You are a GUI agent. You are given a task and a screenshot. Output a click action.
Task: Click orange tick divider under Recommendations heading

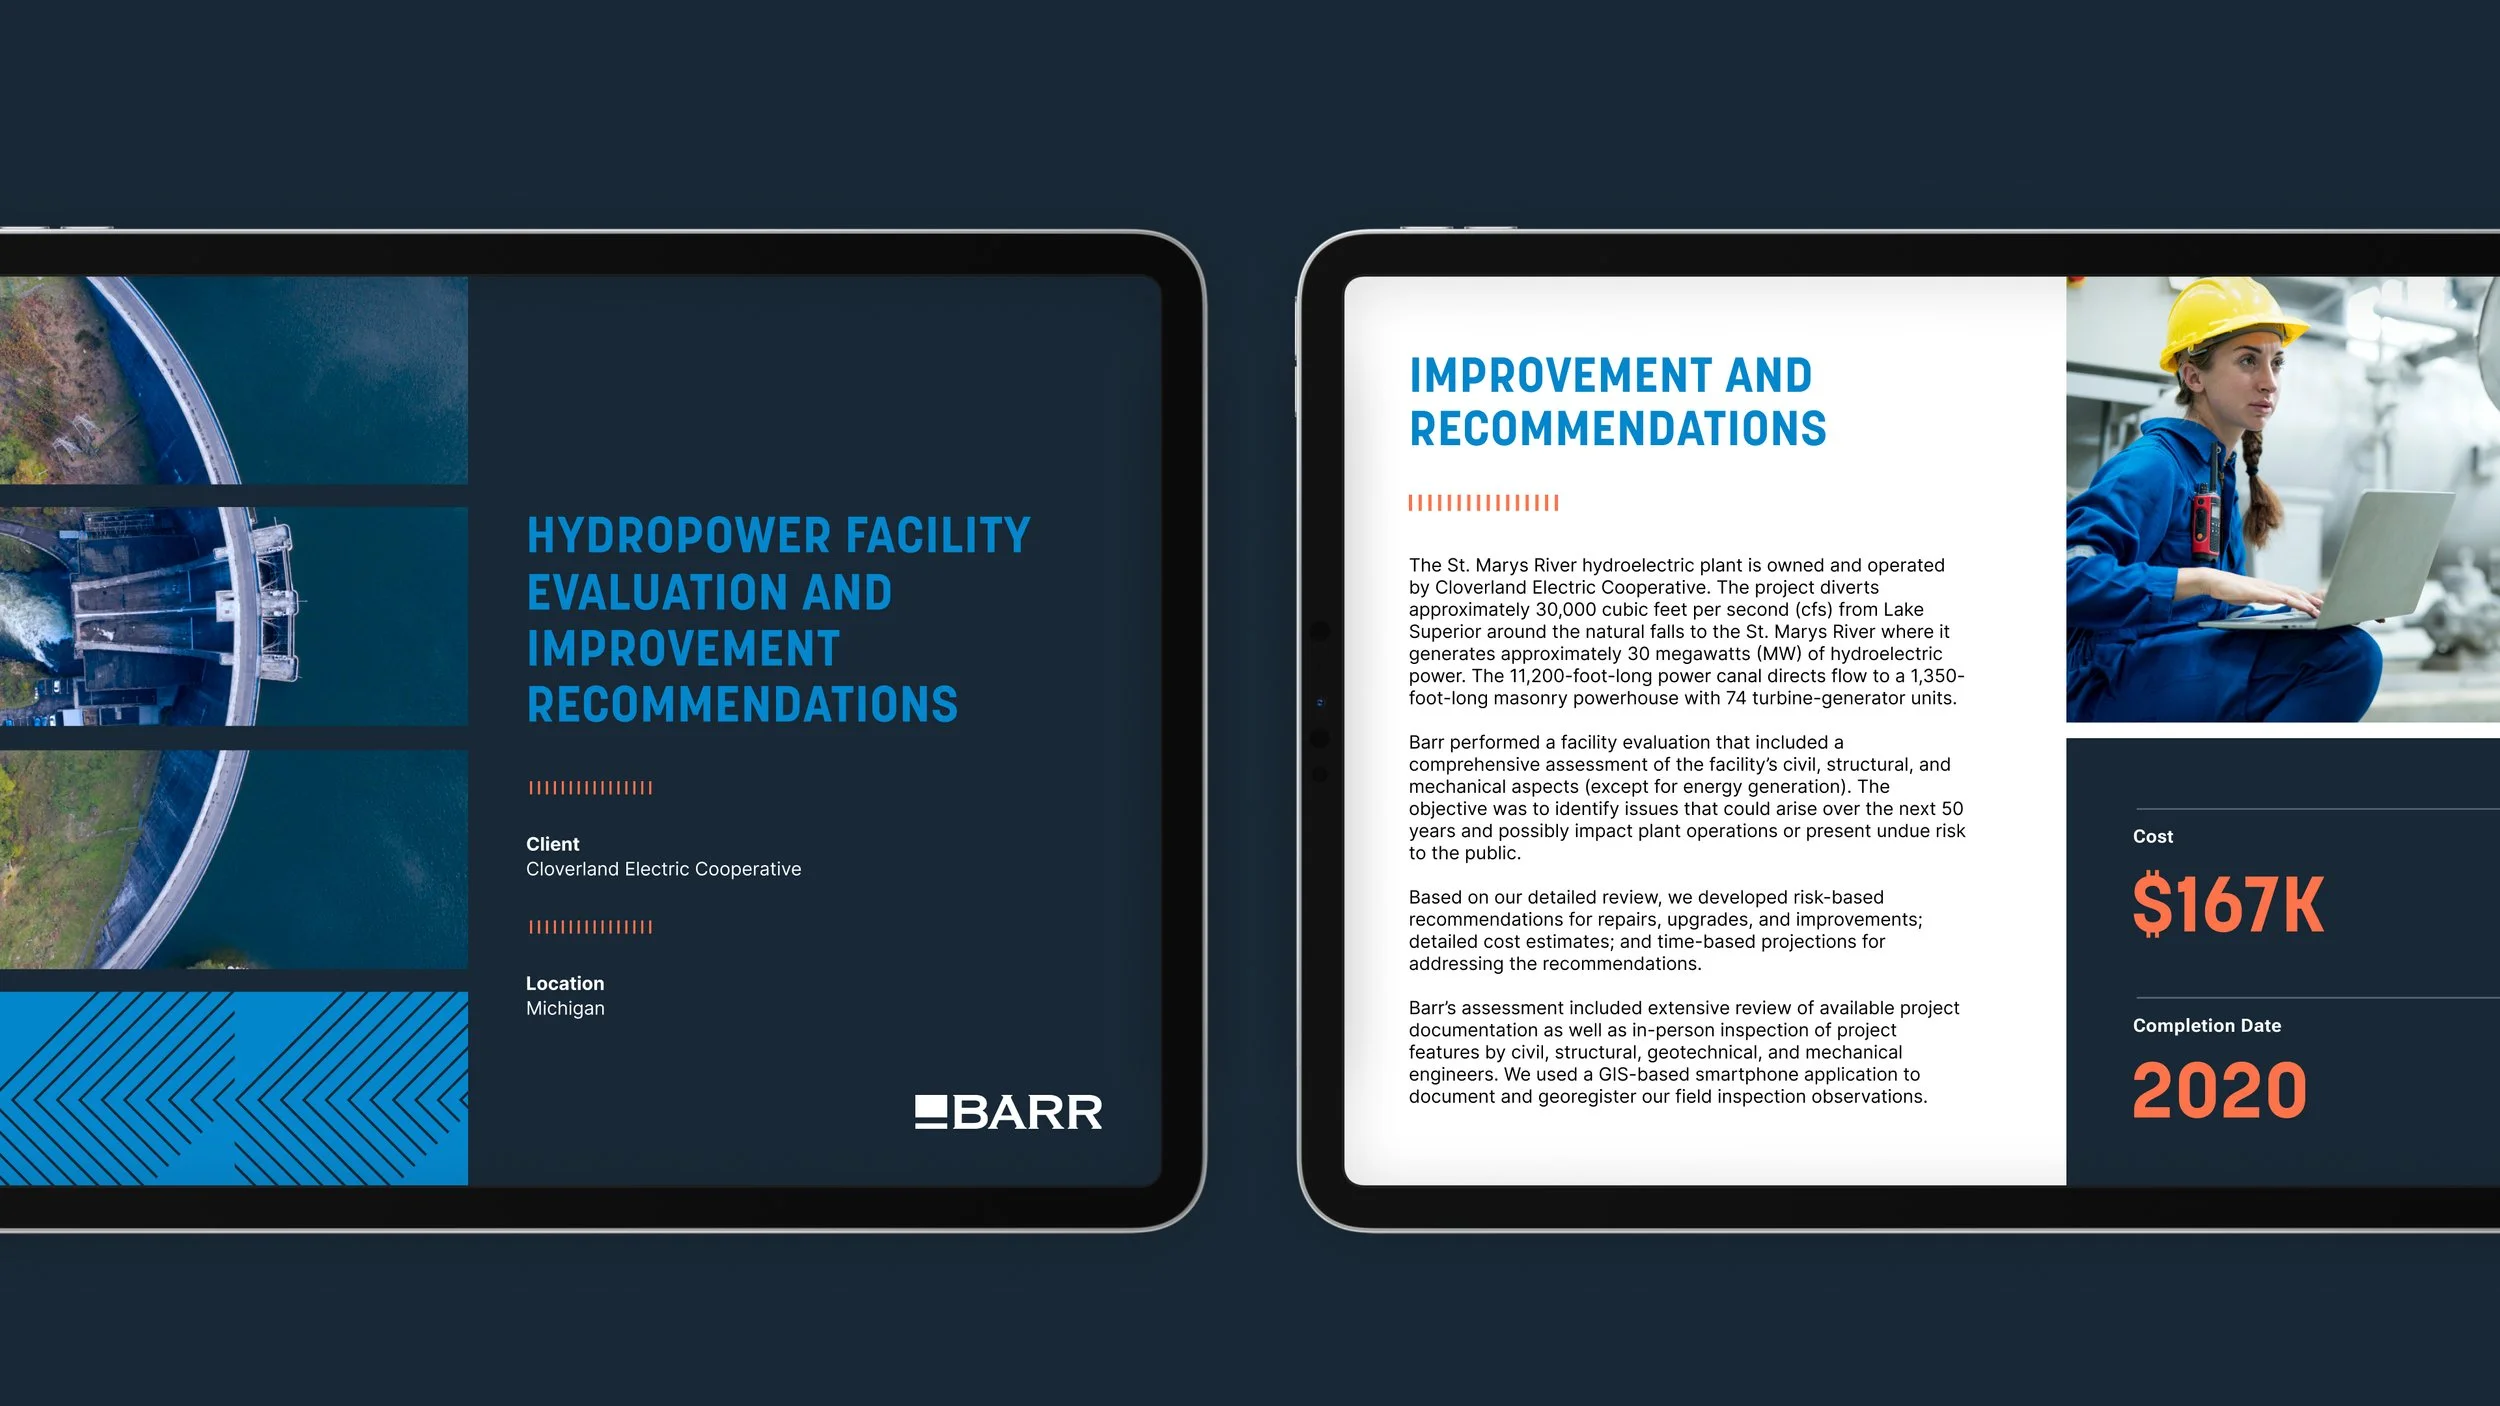click(x=1483, y=503)
